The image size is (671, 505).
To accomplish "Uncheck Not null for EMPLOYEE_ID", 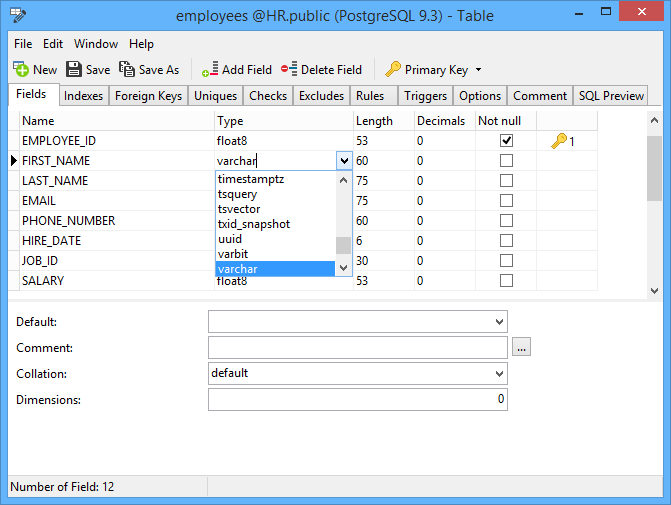I will tap(506, 140).
